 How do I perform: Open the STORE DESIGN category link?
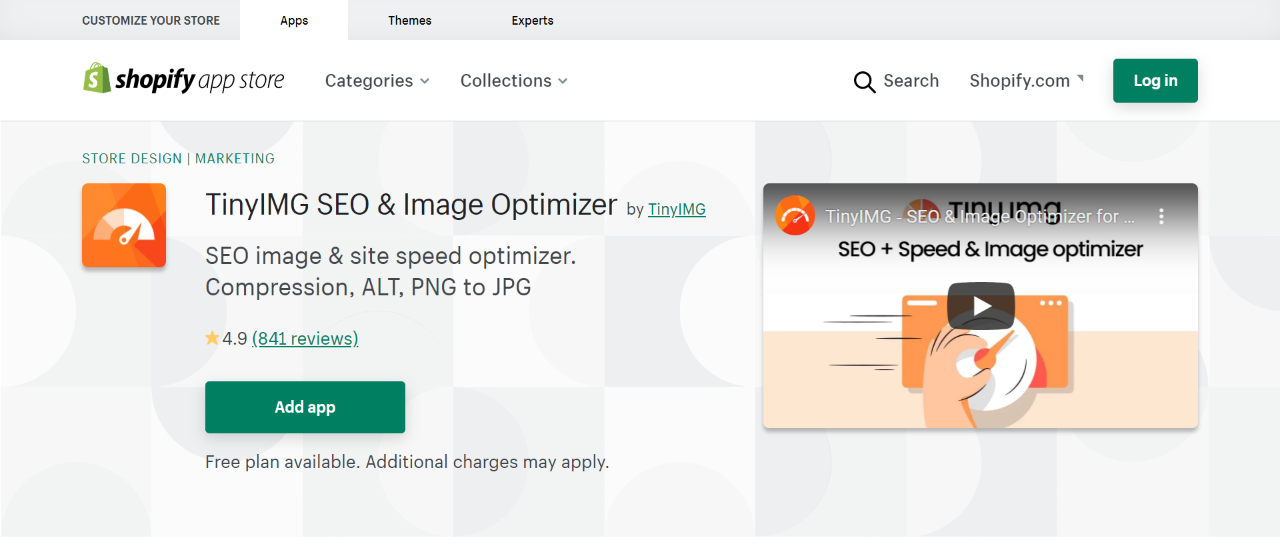(132, 158)
